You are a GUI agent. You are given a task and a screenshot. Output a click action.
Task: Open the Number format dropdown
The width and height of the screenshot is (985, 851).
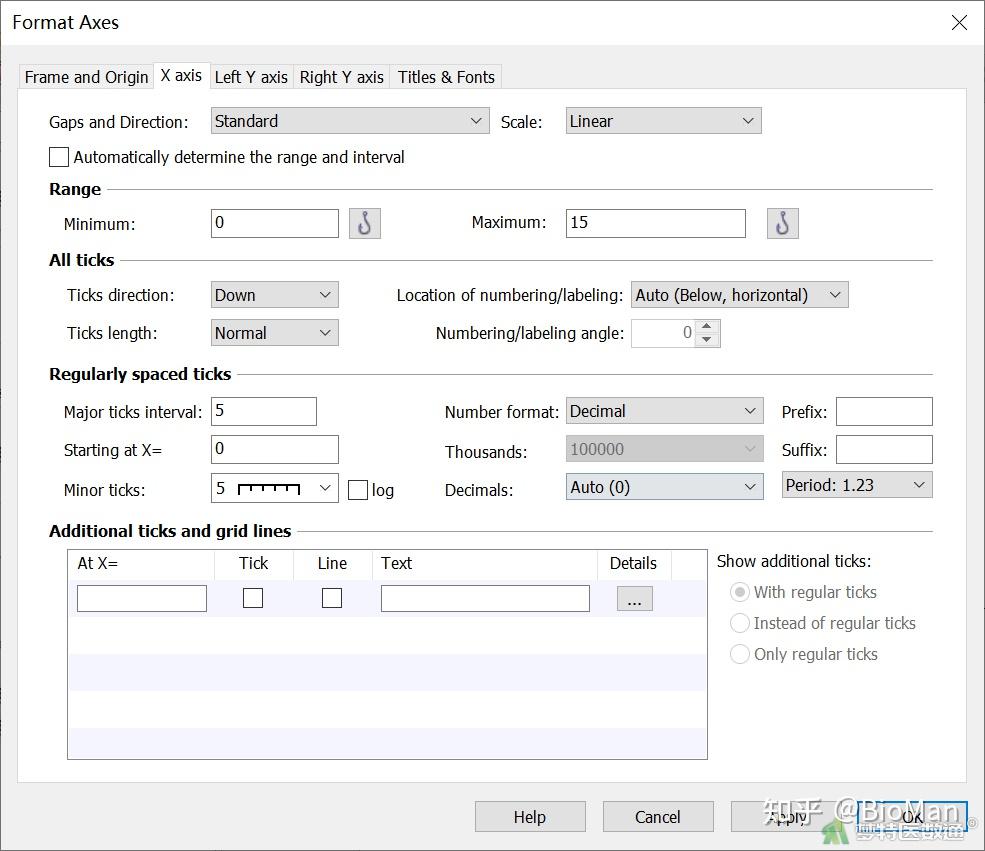(x=664, y=411)
